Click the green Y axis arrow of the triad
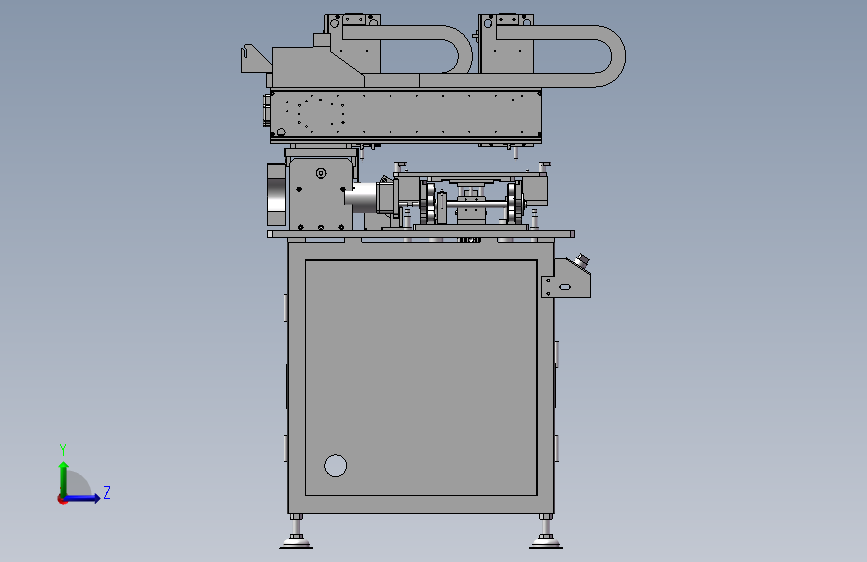 (64, 478)
